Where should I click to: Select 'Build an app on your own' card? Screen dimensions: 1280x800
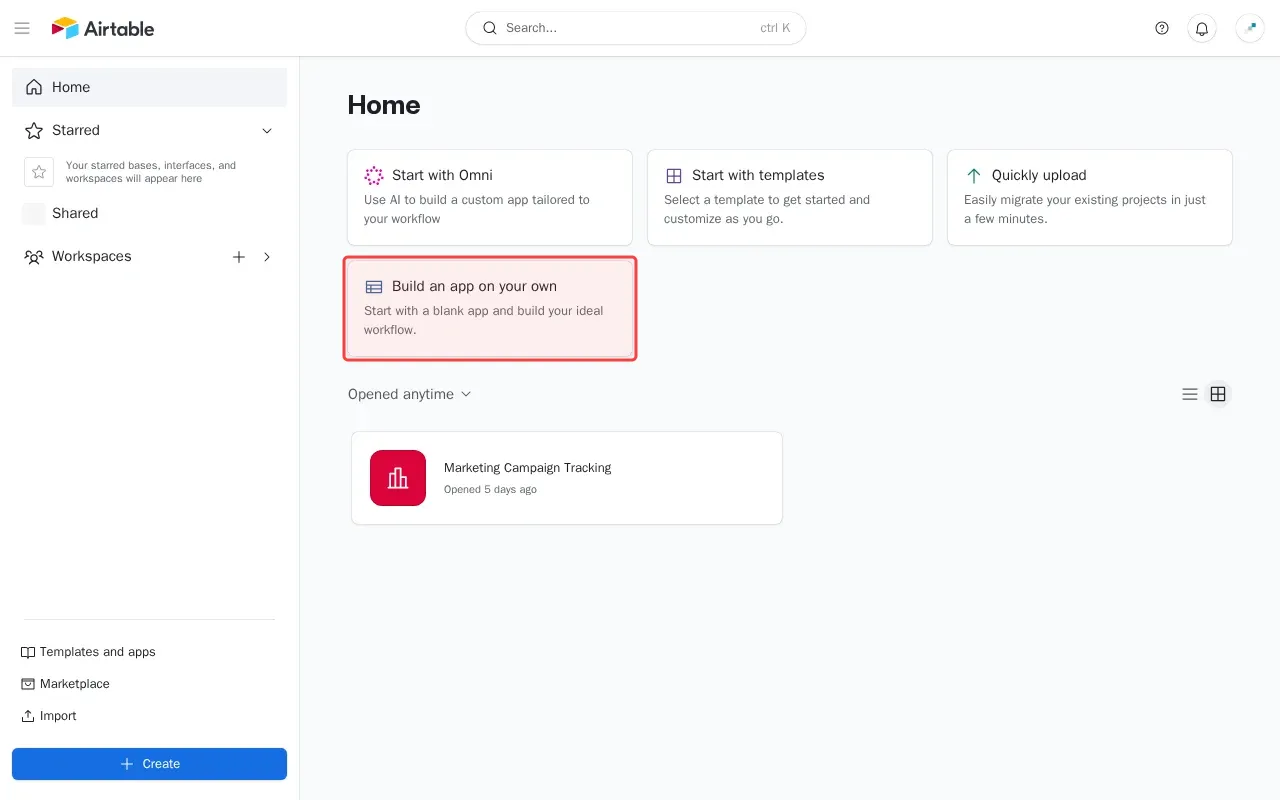490,307
